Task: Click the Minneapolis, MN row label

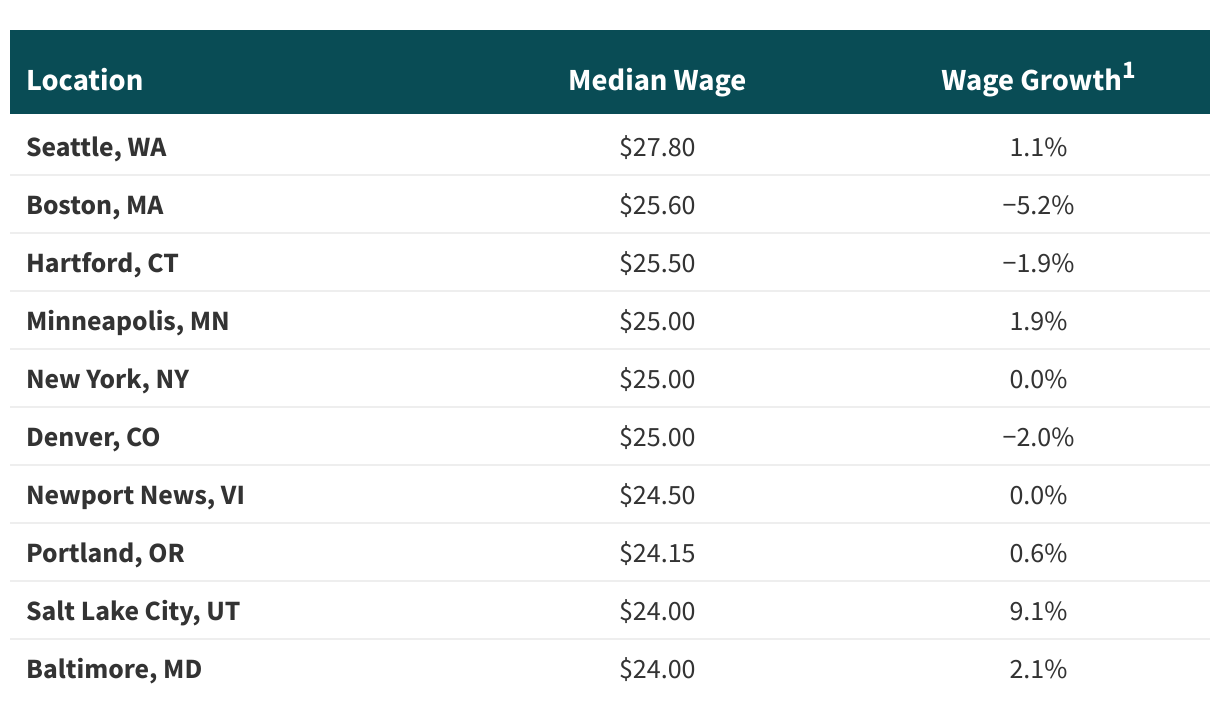Action: coord(127,321)
